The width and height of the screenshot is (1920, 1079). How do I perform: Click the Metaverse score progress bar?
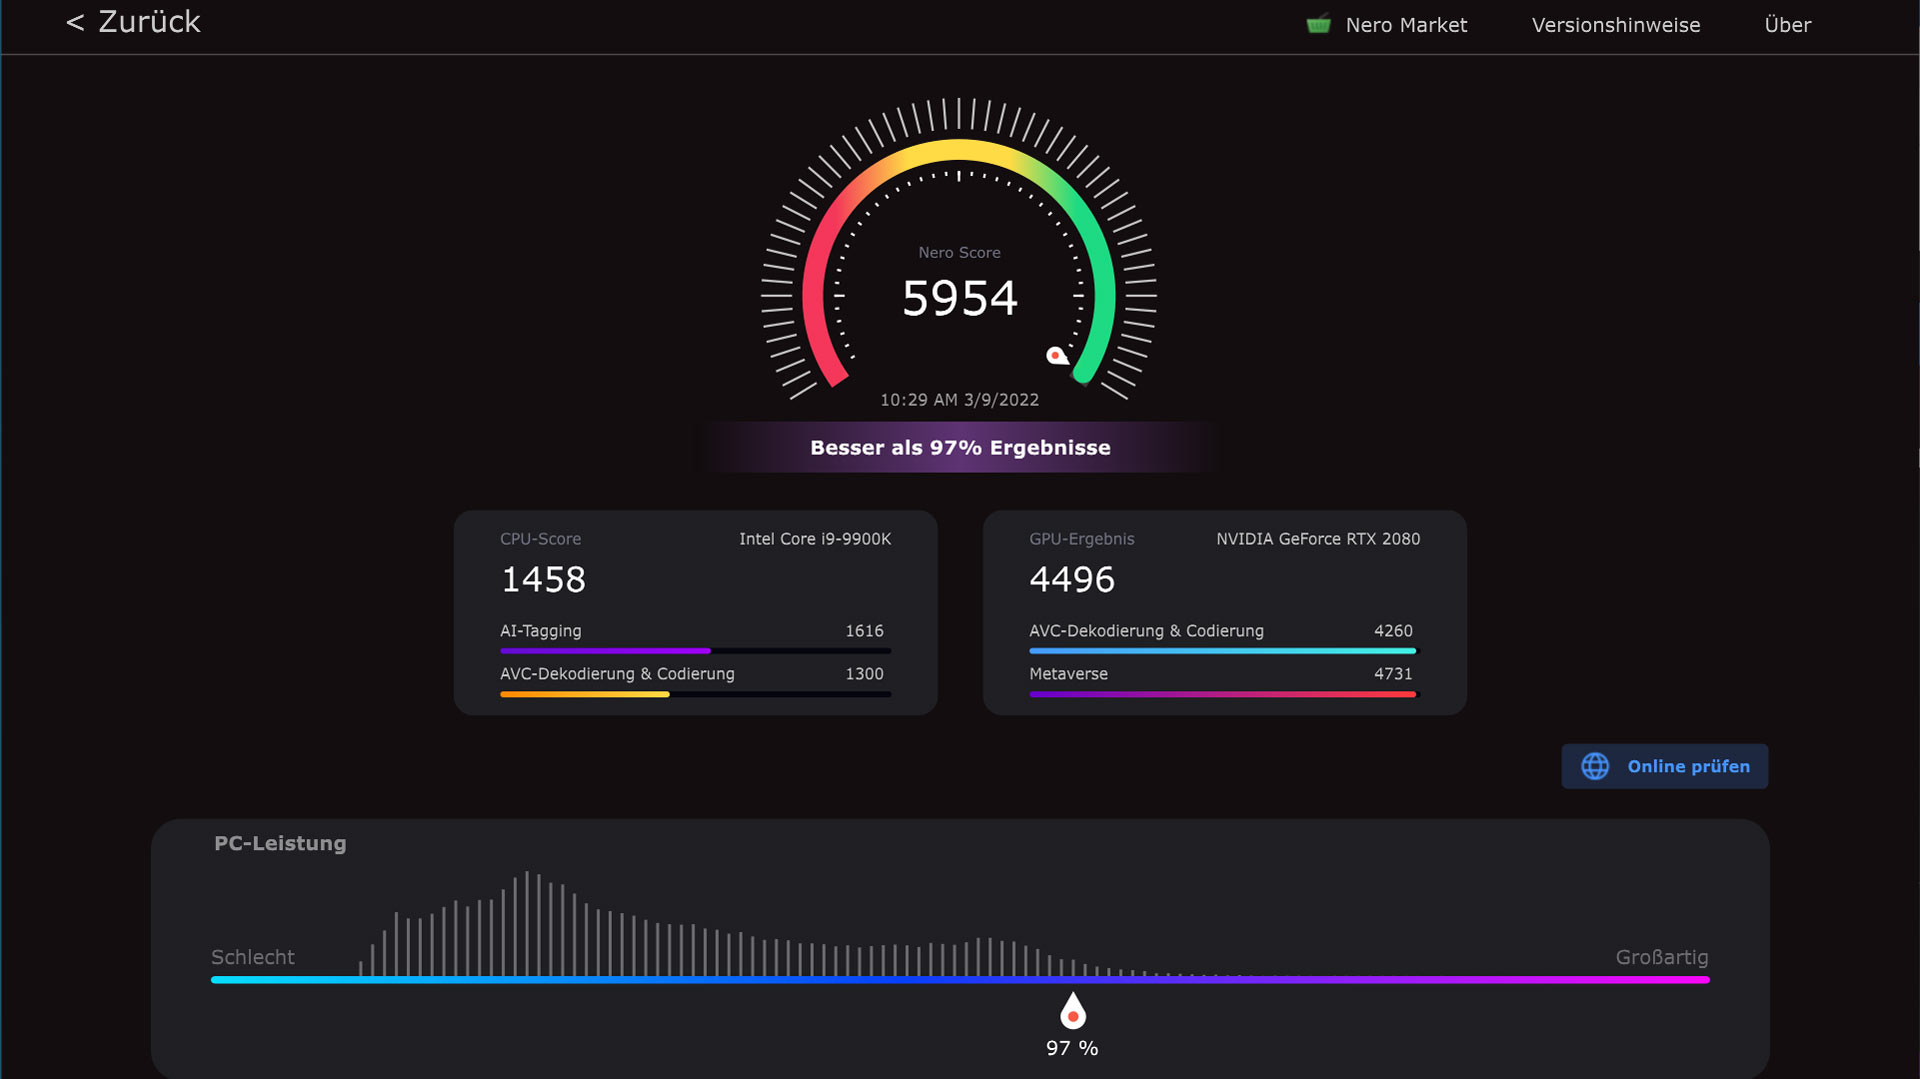1221,694
